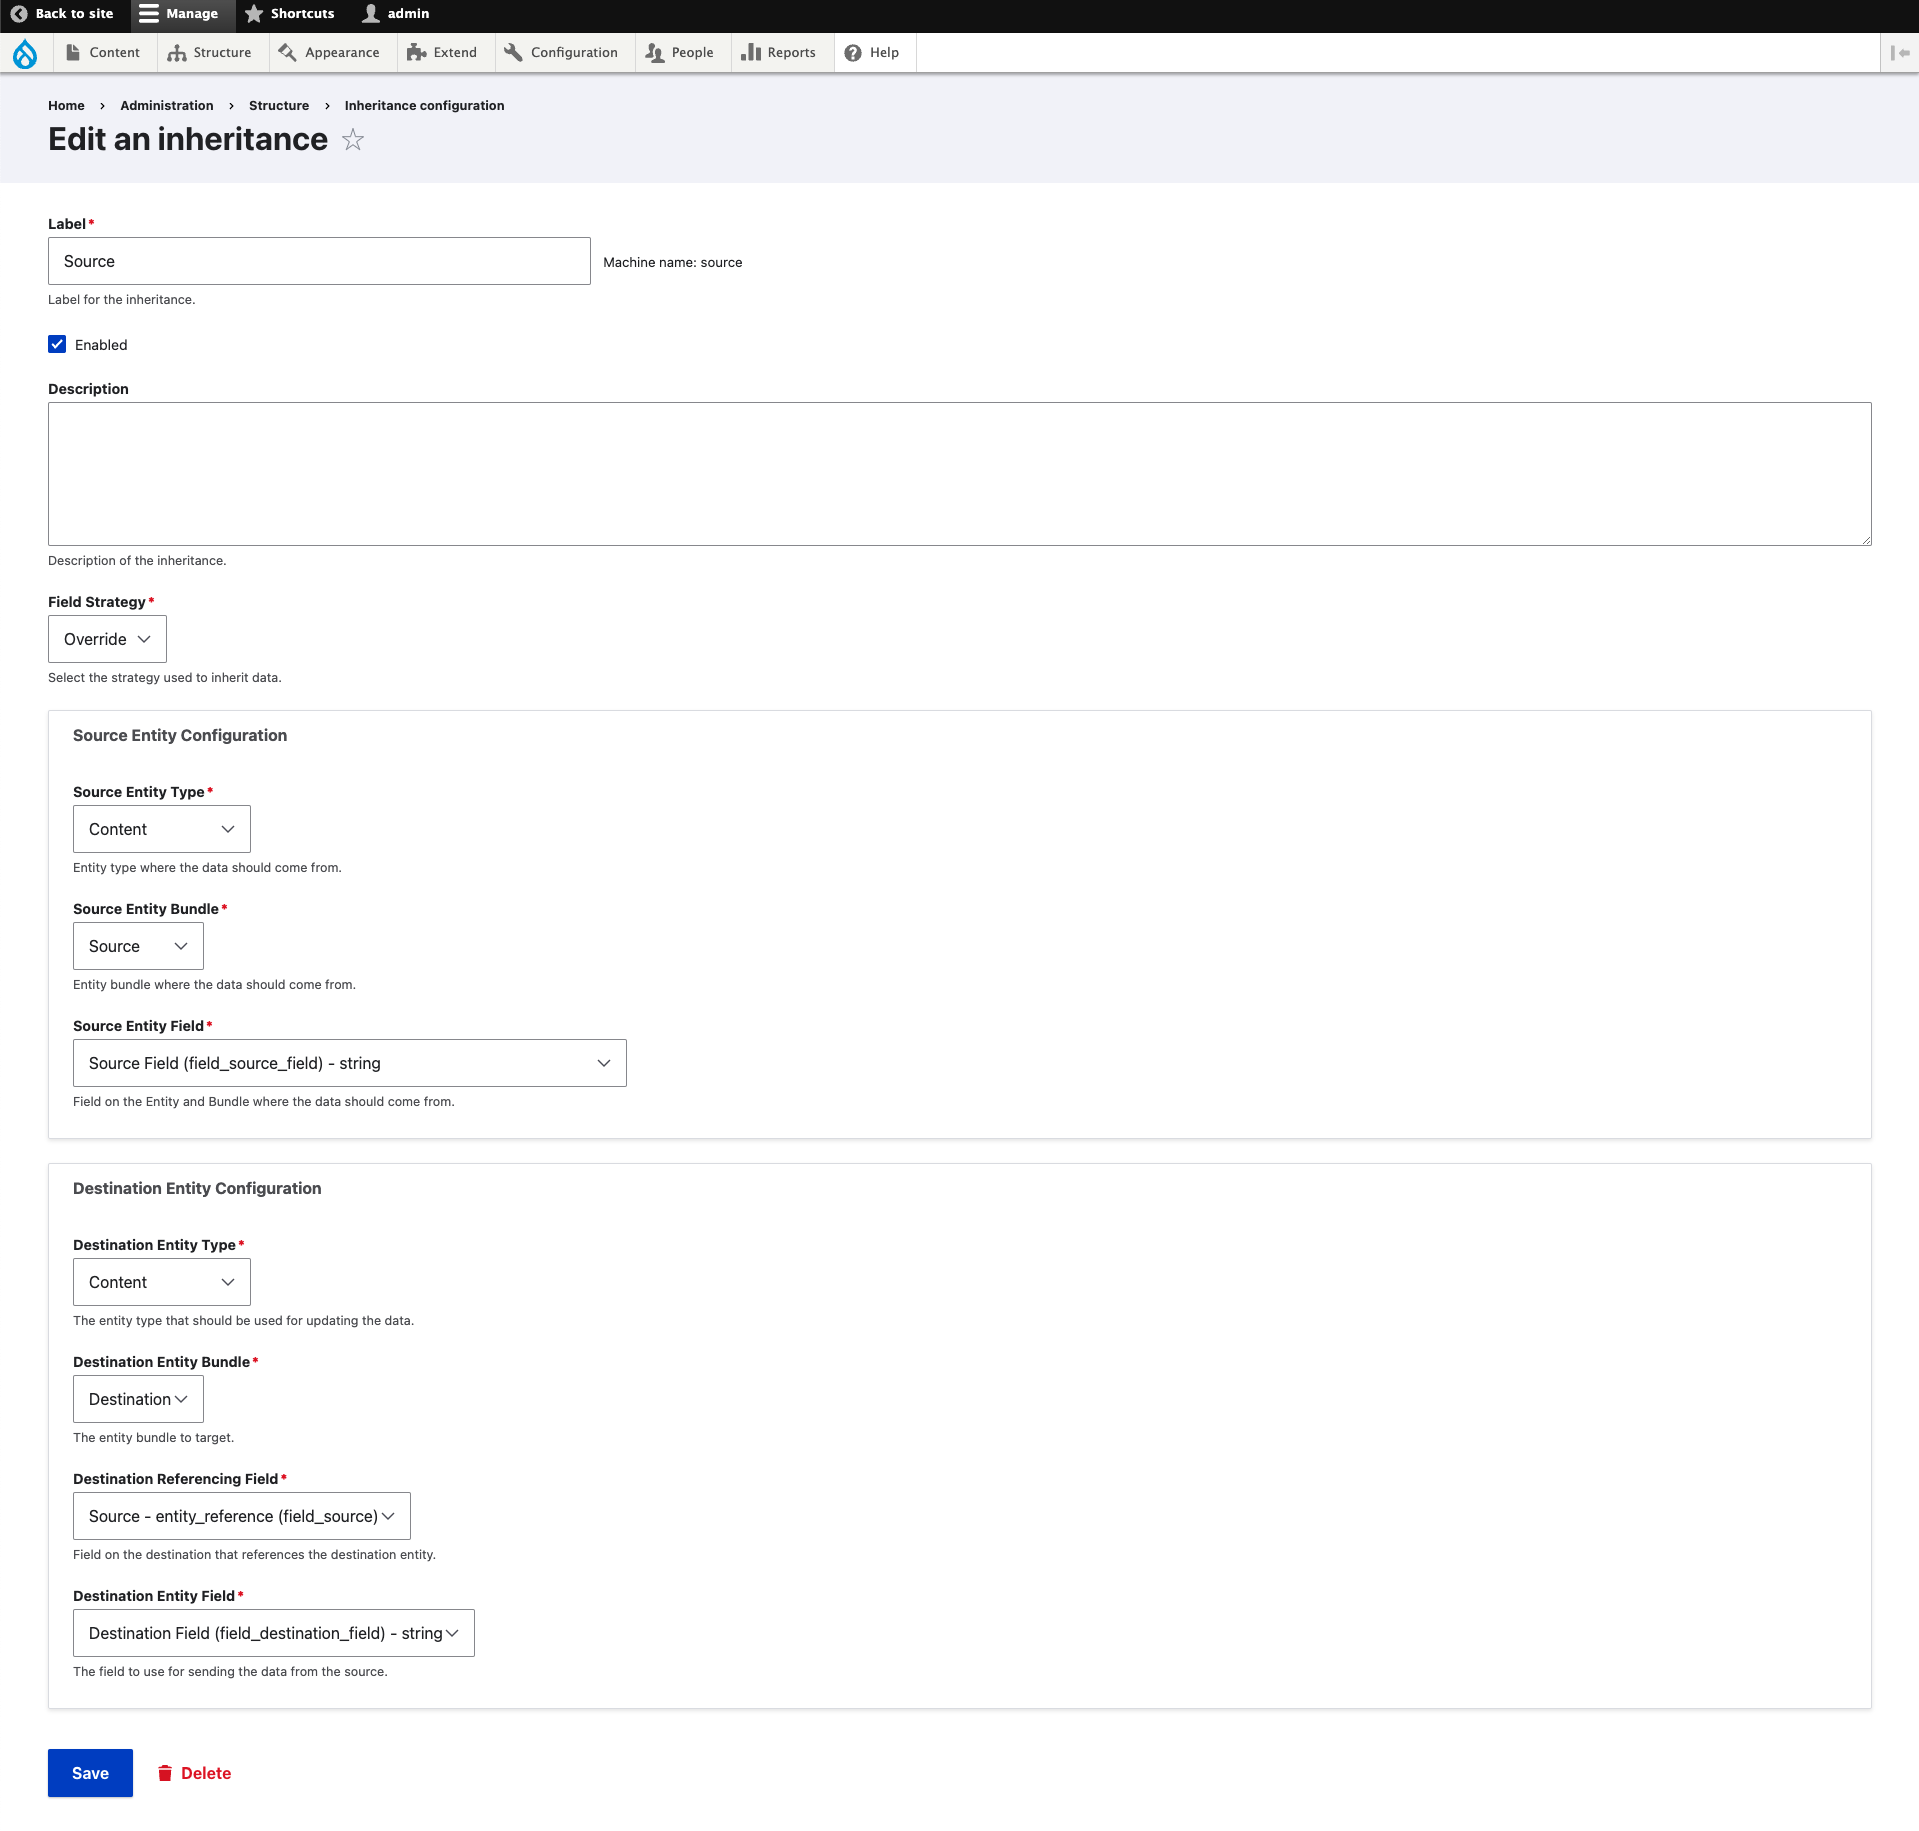Go to Inheritance configuration breadcrumb
Screen dimensions: 1919x1831
tap(424, 106)
